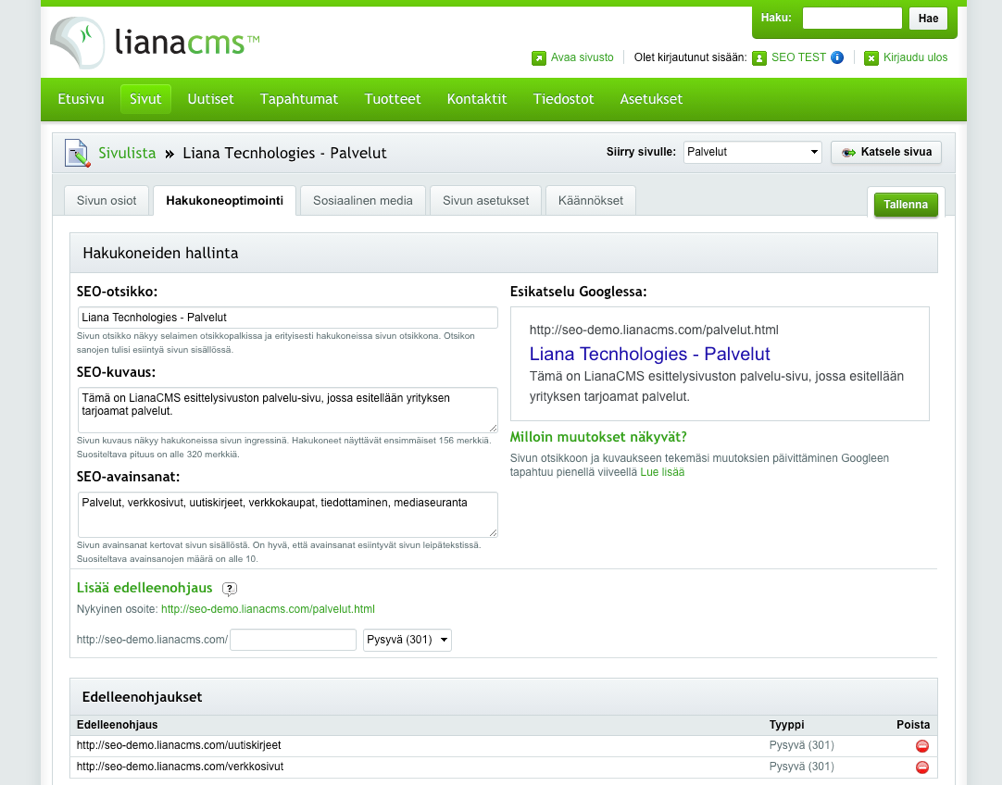Image resolution: width=1002 pixels, height=785 pixels.
Task: Click the Google preview title link
Action: coord(650,354)
